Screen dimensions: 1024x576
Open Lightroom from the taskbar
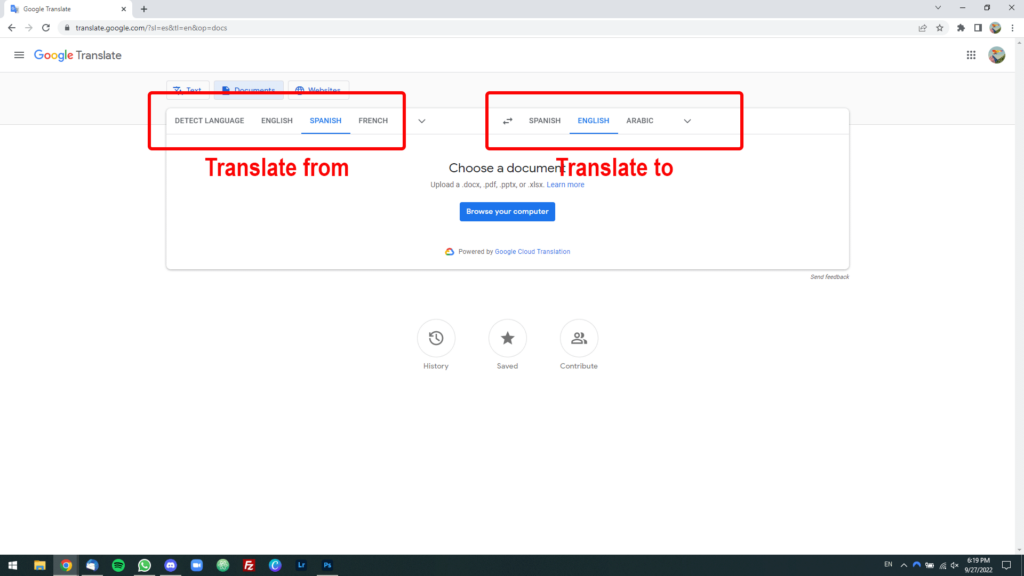point(301,566)
